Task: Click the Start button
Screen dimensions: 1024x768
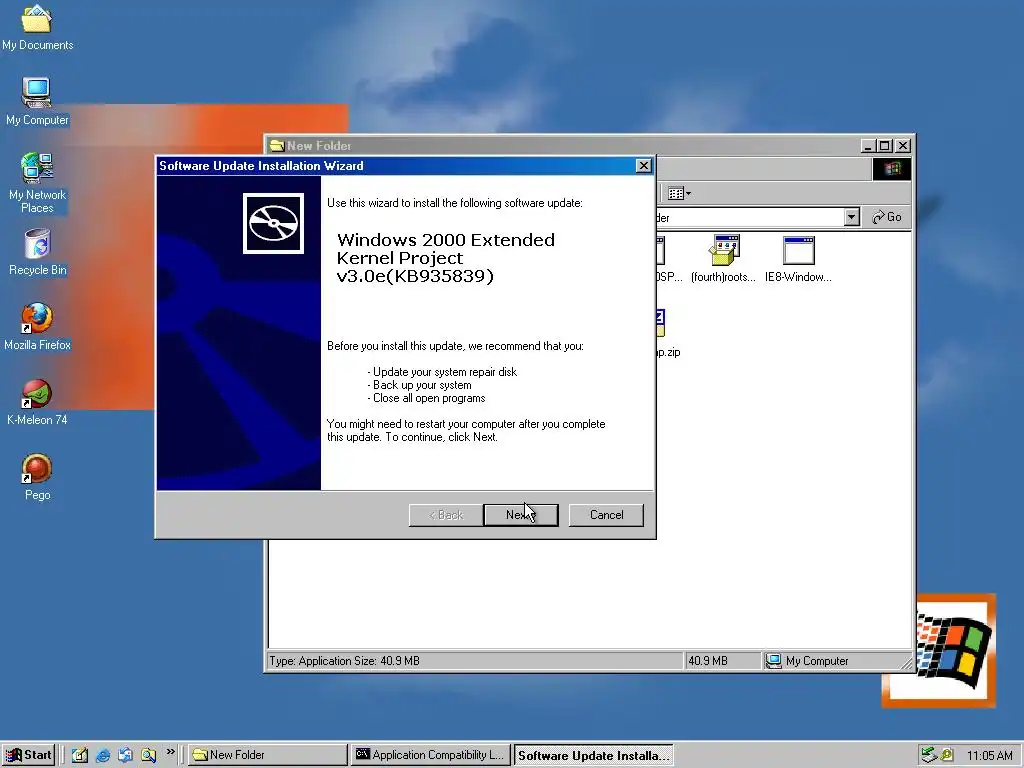Action: pyautogui.click(x=28, y=755)
